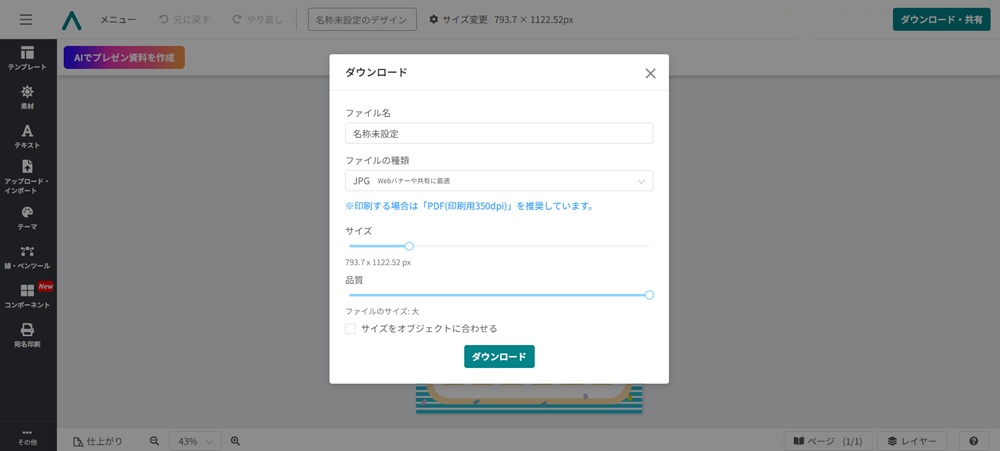Open the メニュー menu
Viewport: 1000px width, 451px height.
(118, 20)
